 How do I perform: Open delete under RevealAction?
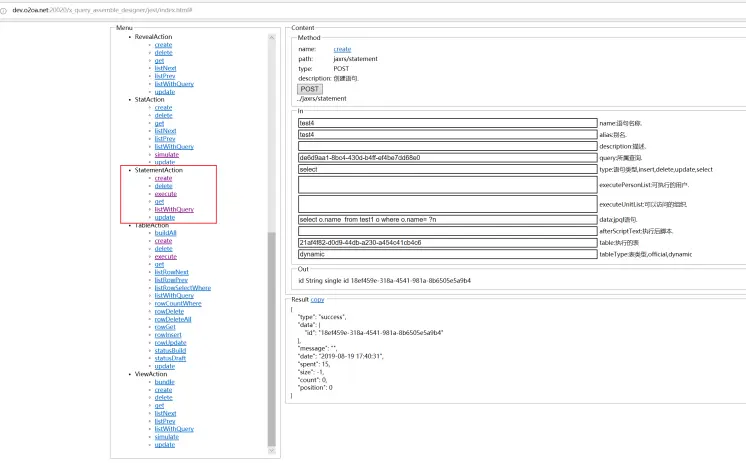pos(163,52)
